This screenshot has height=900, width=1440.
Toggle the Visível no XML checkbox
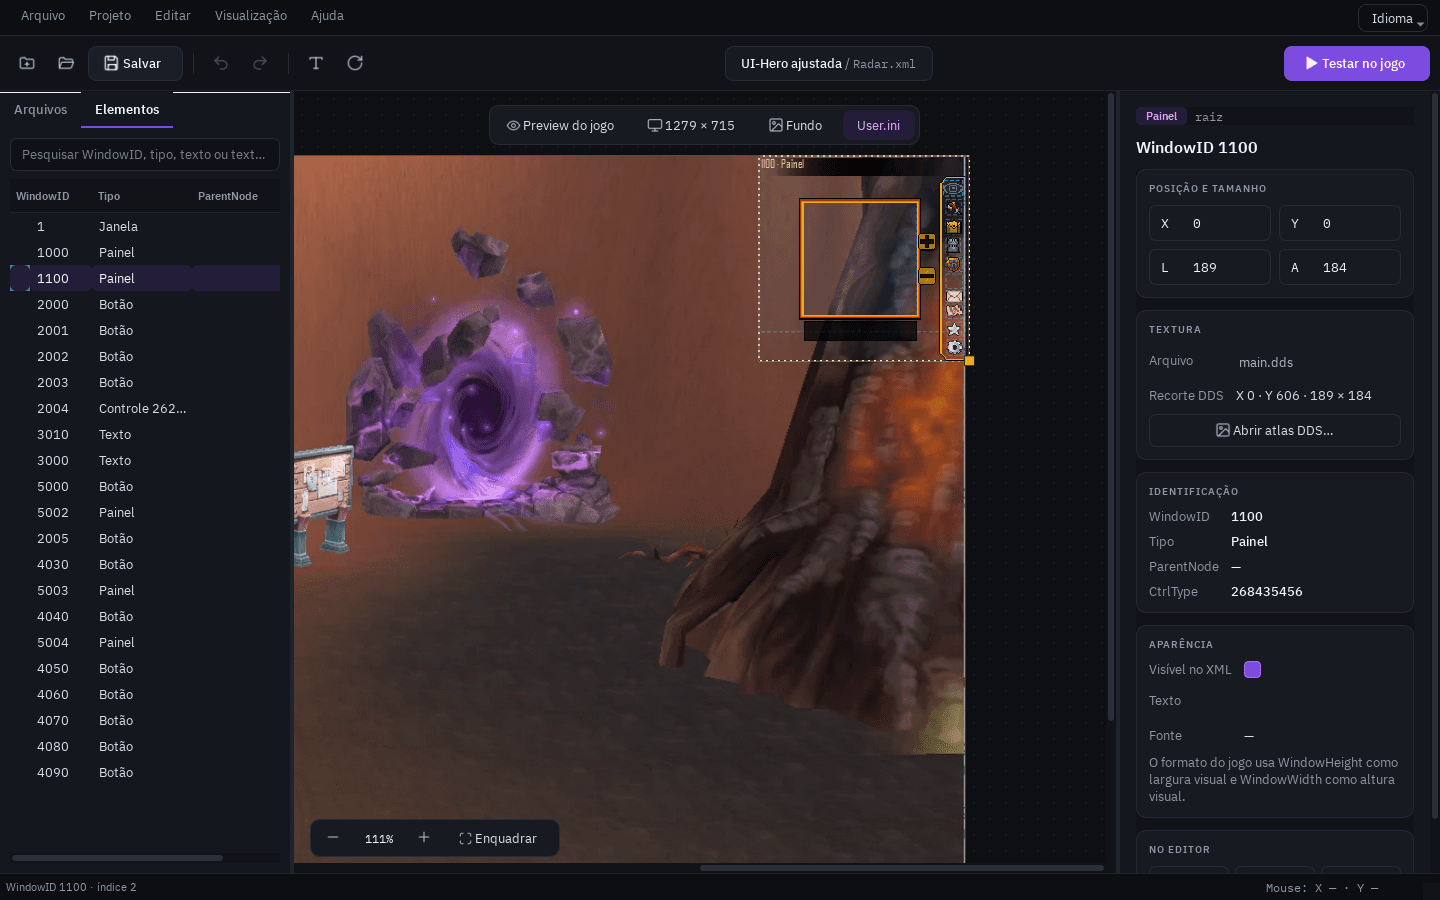click(x=1252, y=670)
